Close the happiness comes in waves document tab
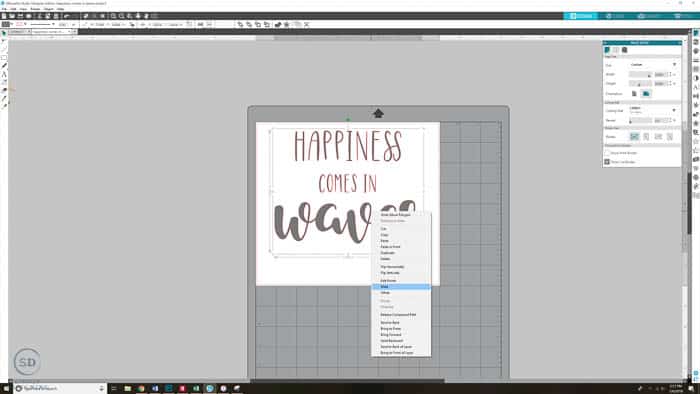 (70, 32)
